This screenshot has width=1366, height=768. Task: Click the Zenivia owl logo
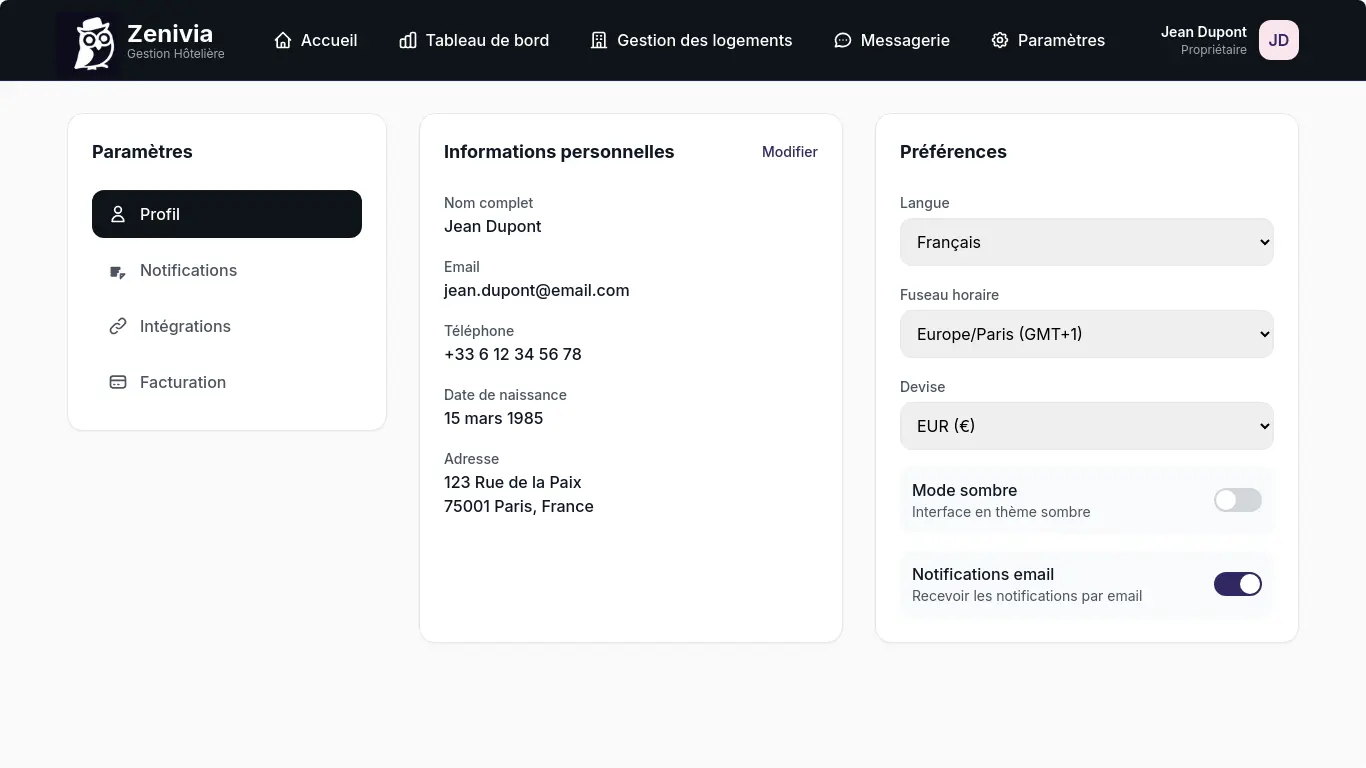[92, 40]
